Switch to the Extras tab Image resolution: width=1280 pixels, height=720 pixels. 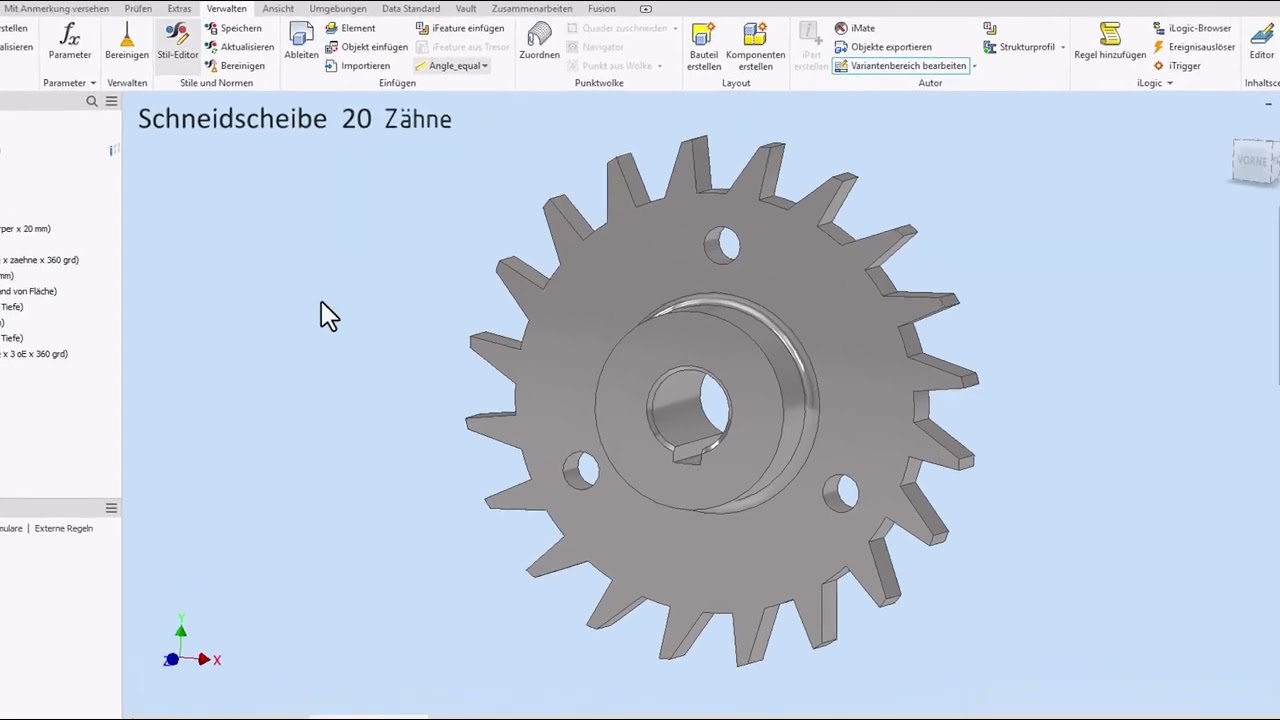point(179,9)
